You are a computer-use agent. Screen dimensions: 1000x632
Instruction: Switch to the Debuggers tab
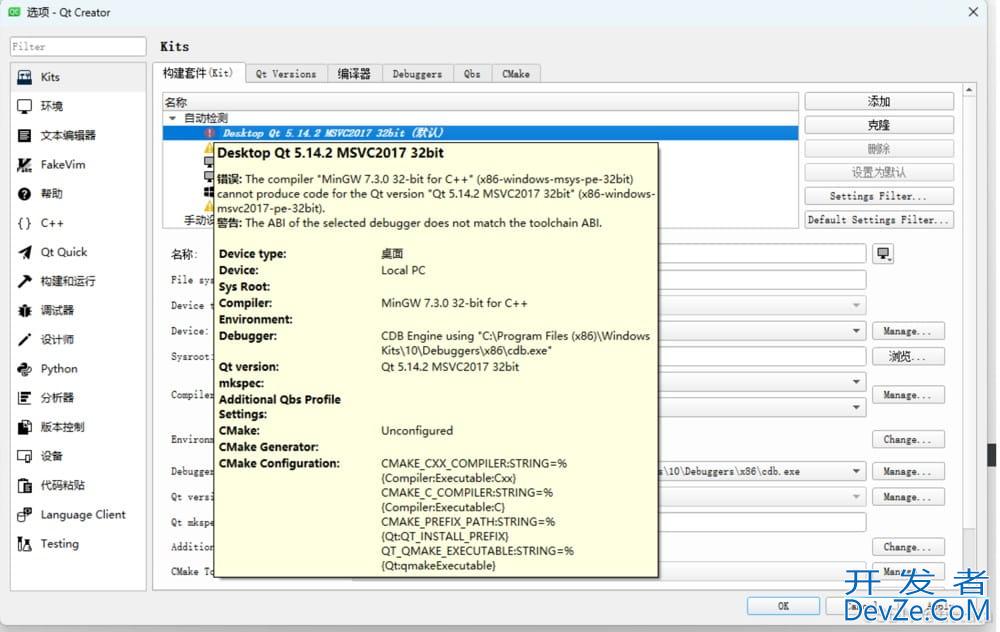tap(417, 74)
